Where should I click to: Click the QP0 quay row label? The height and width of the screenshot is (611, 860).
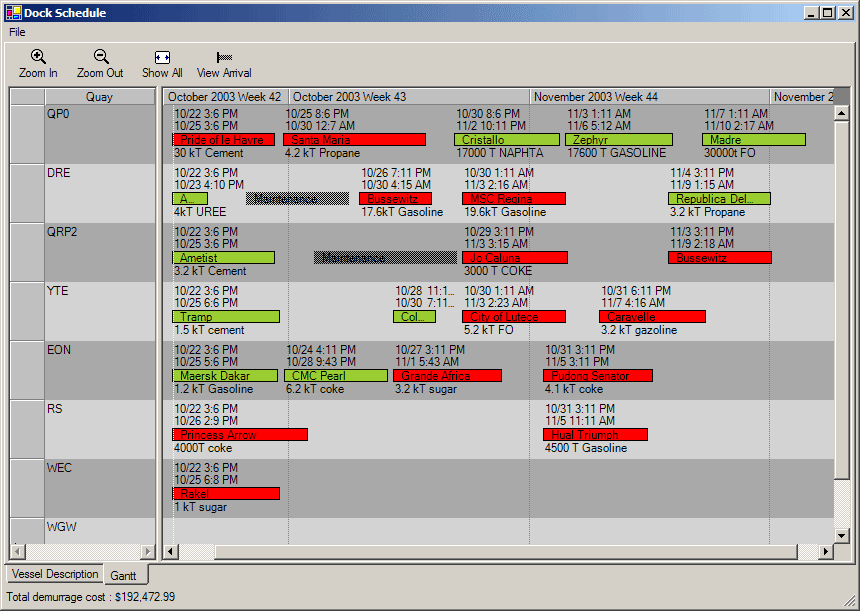[x=58, y=114]
